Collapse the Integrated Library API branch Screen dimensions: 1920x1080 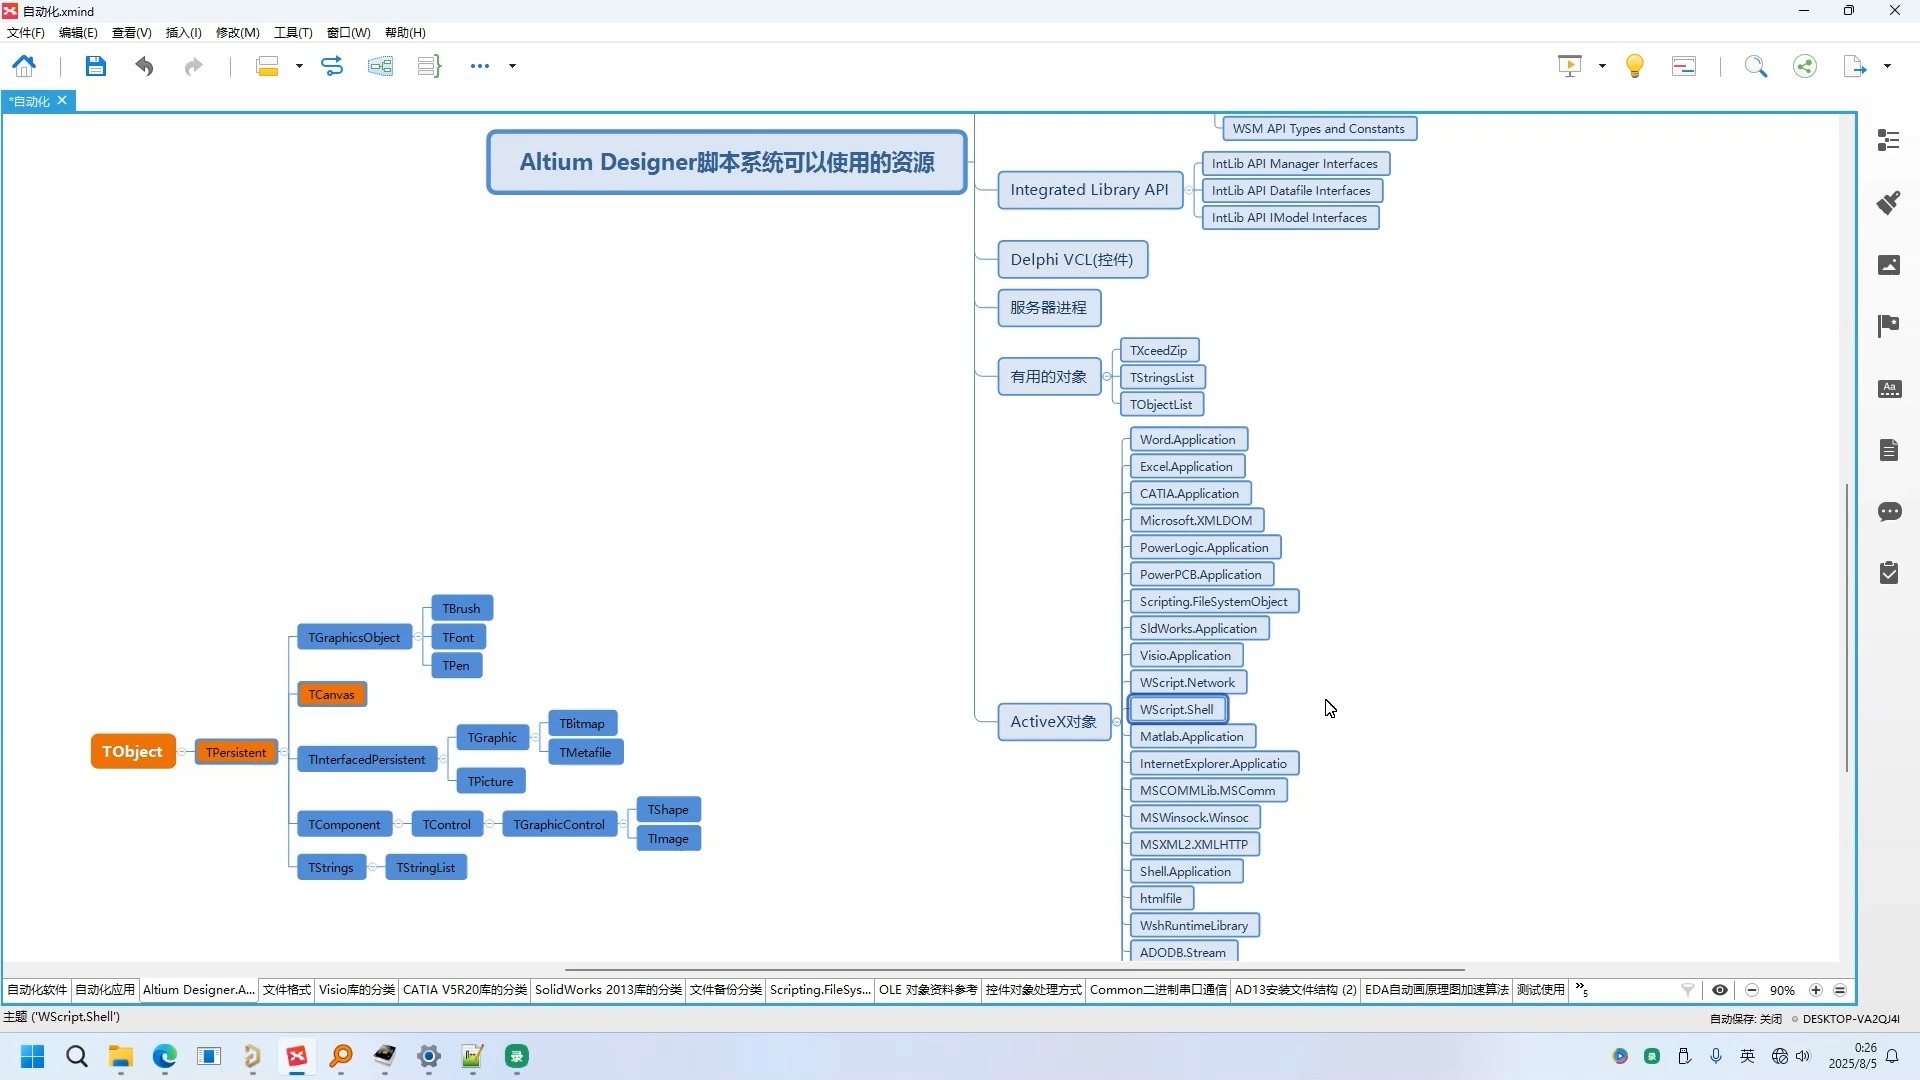(x=1188, y=190)
